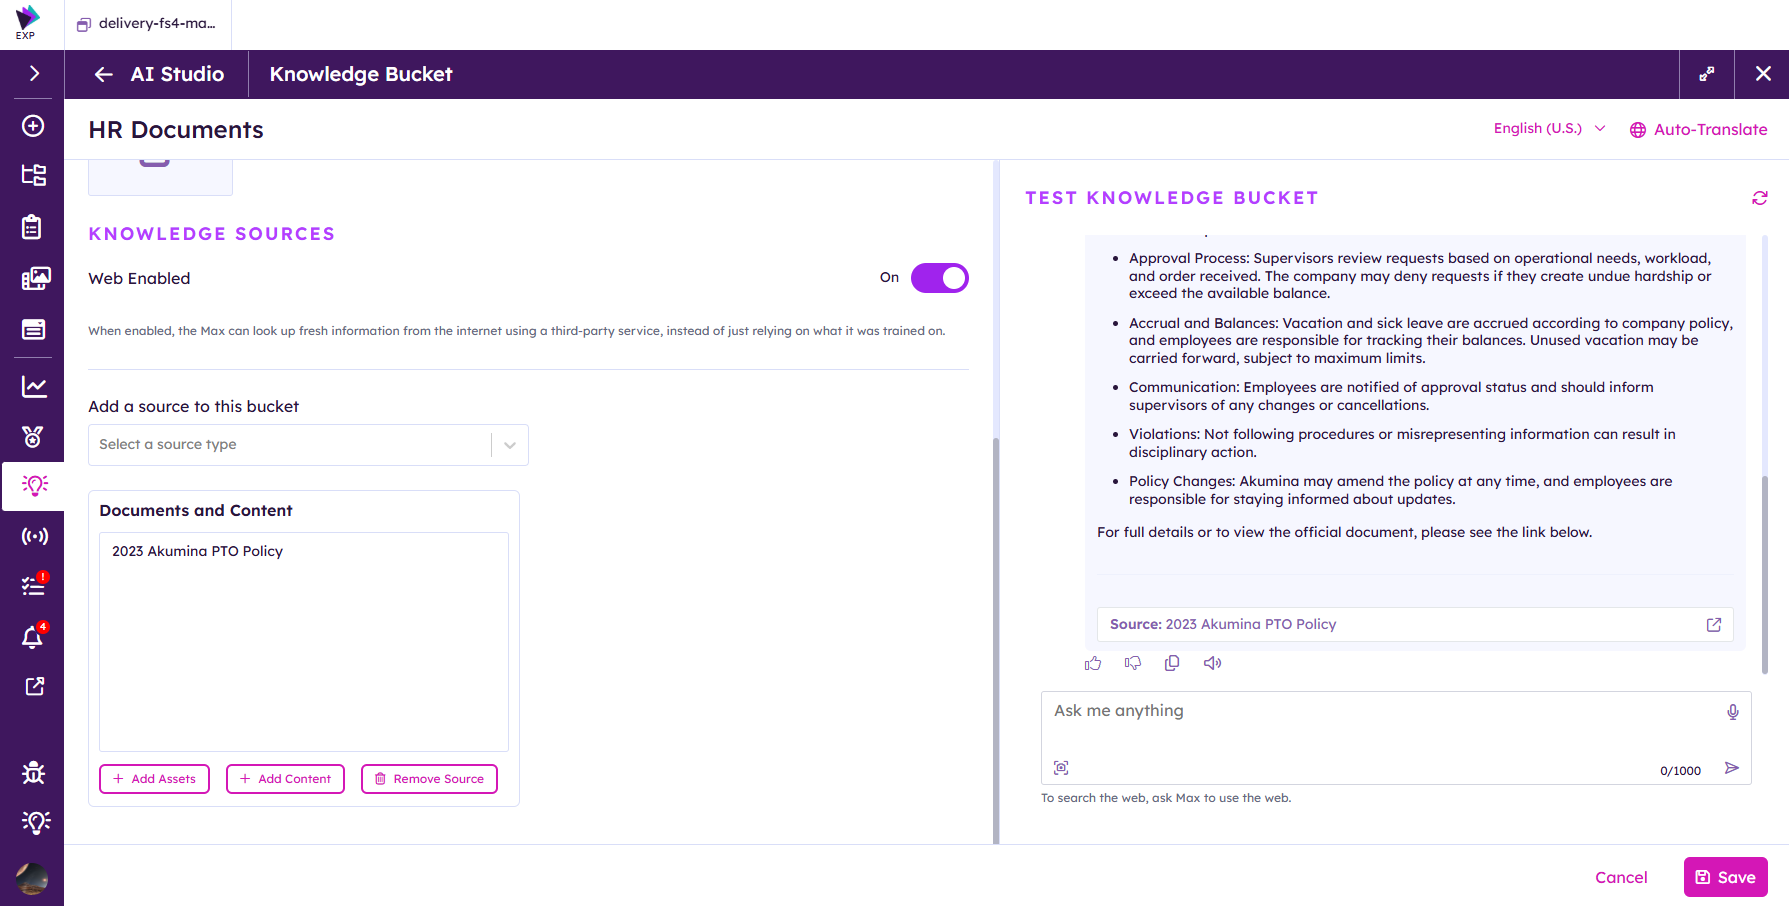Expand the English (U.S.) language dropdown
The width and height of the screenshot is (1789, 906).
click(x=1549, y=128)
